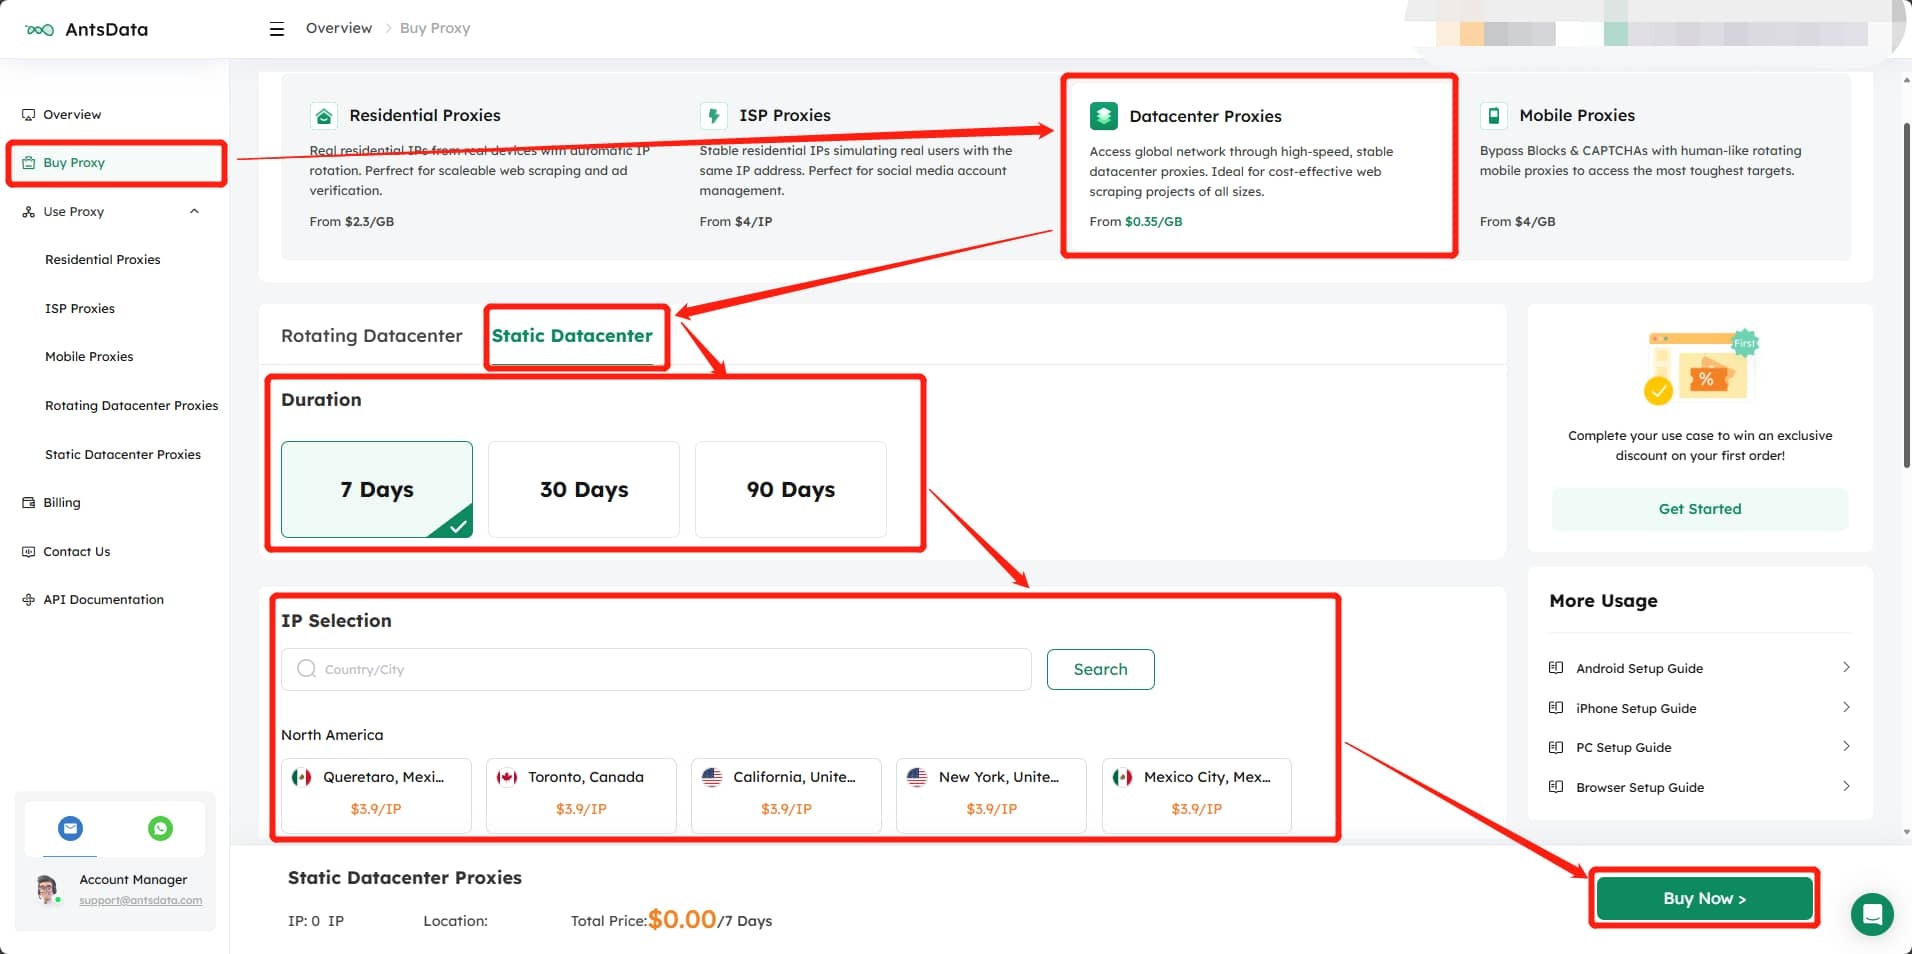Click Android Setup Guide book icon
This screenshot has width=1912, height=954.
(x=1556, y=668)
